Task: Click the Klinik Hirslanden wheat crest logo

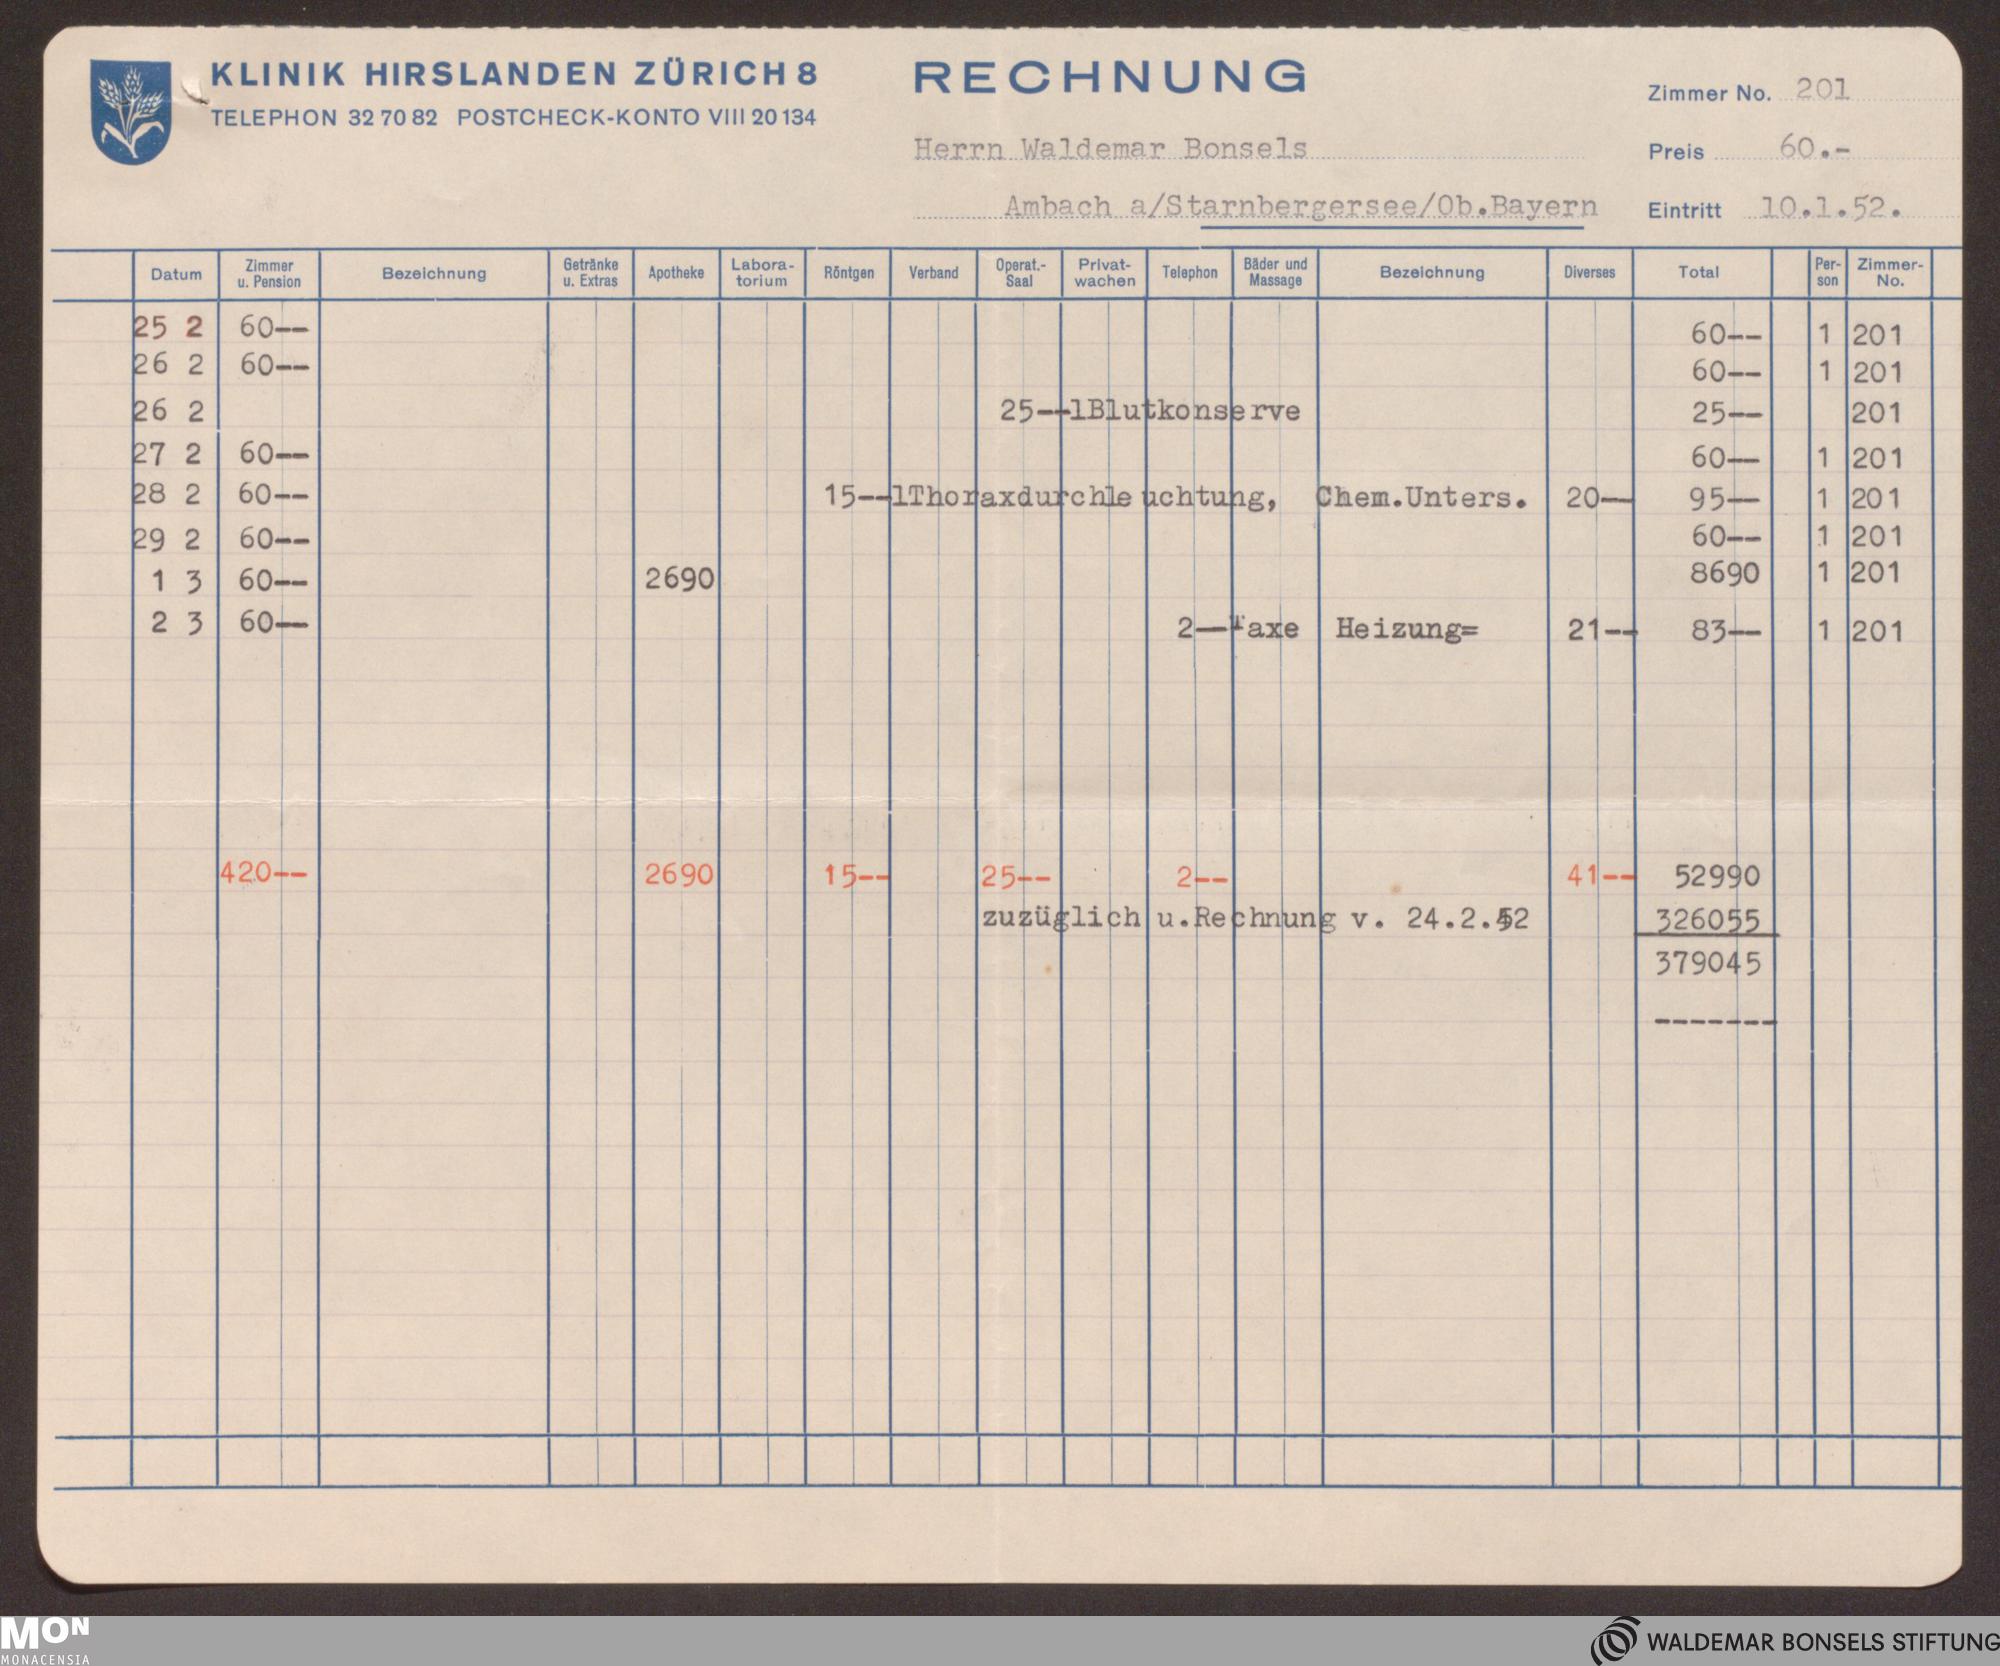Action: (x=131, y=112)
